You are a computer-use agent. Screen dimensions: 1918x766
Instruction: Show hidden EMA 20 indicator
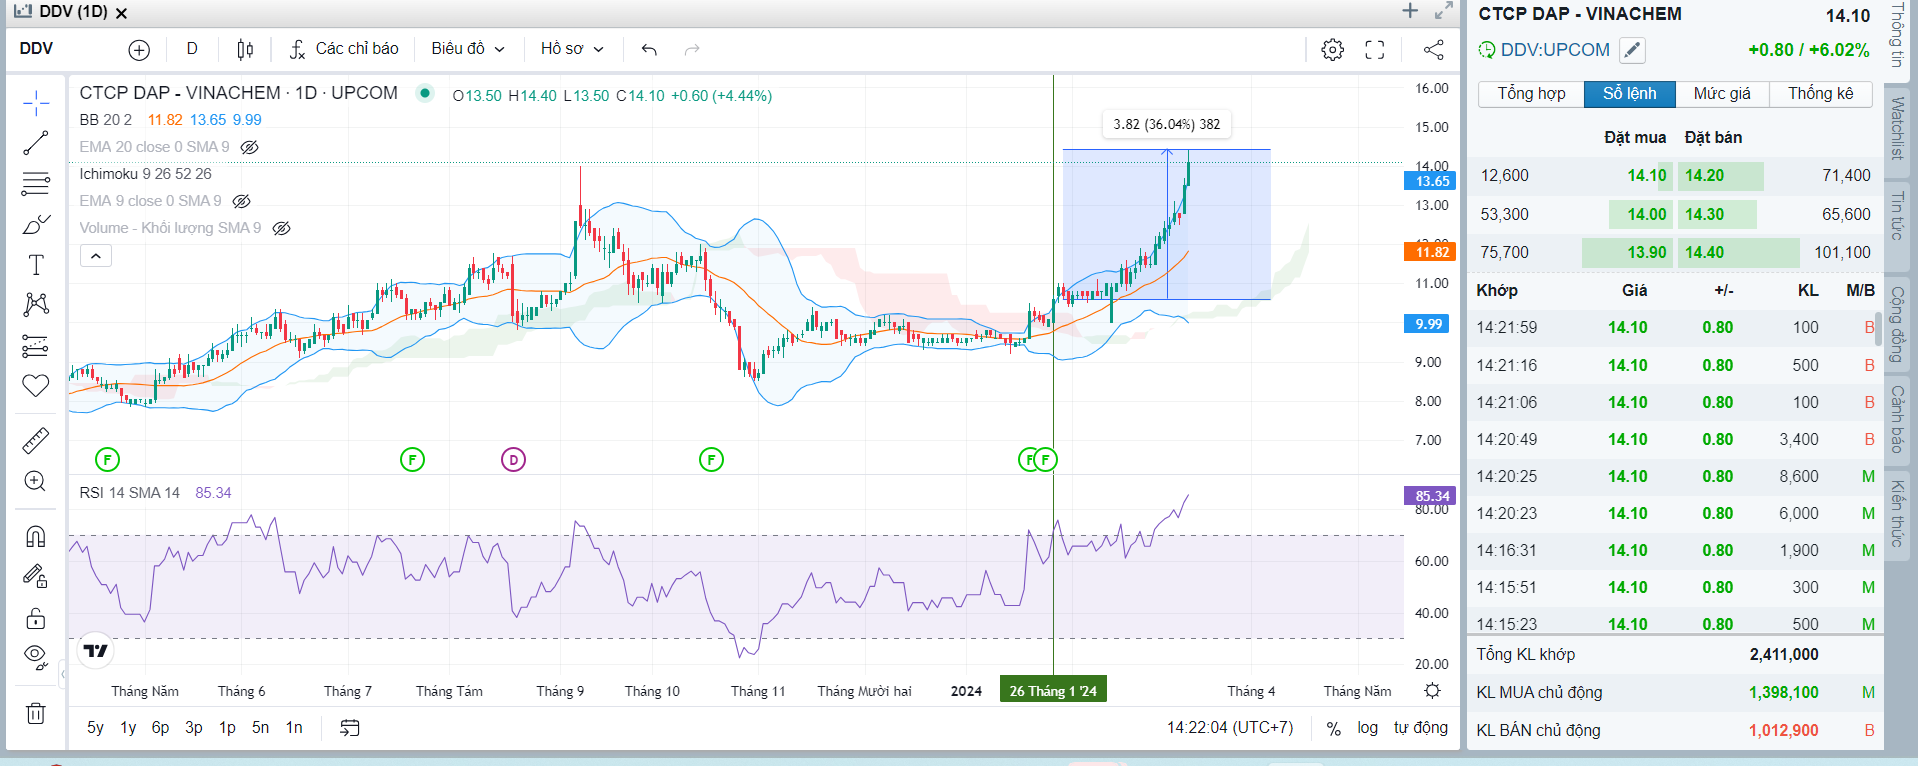tap(250, 147)
